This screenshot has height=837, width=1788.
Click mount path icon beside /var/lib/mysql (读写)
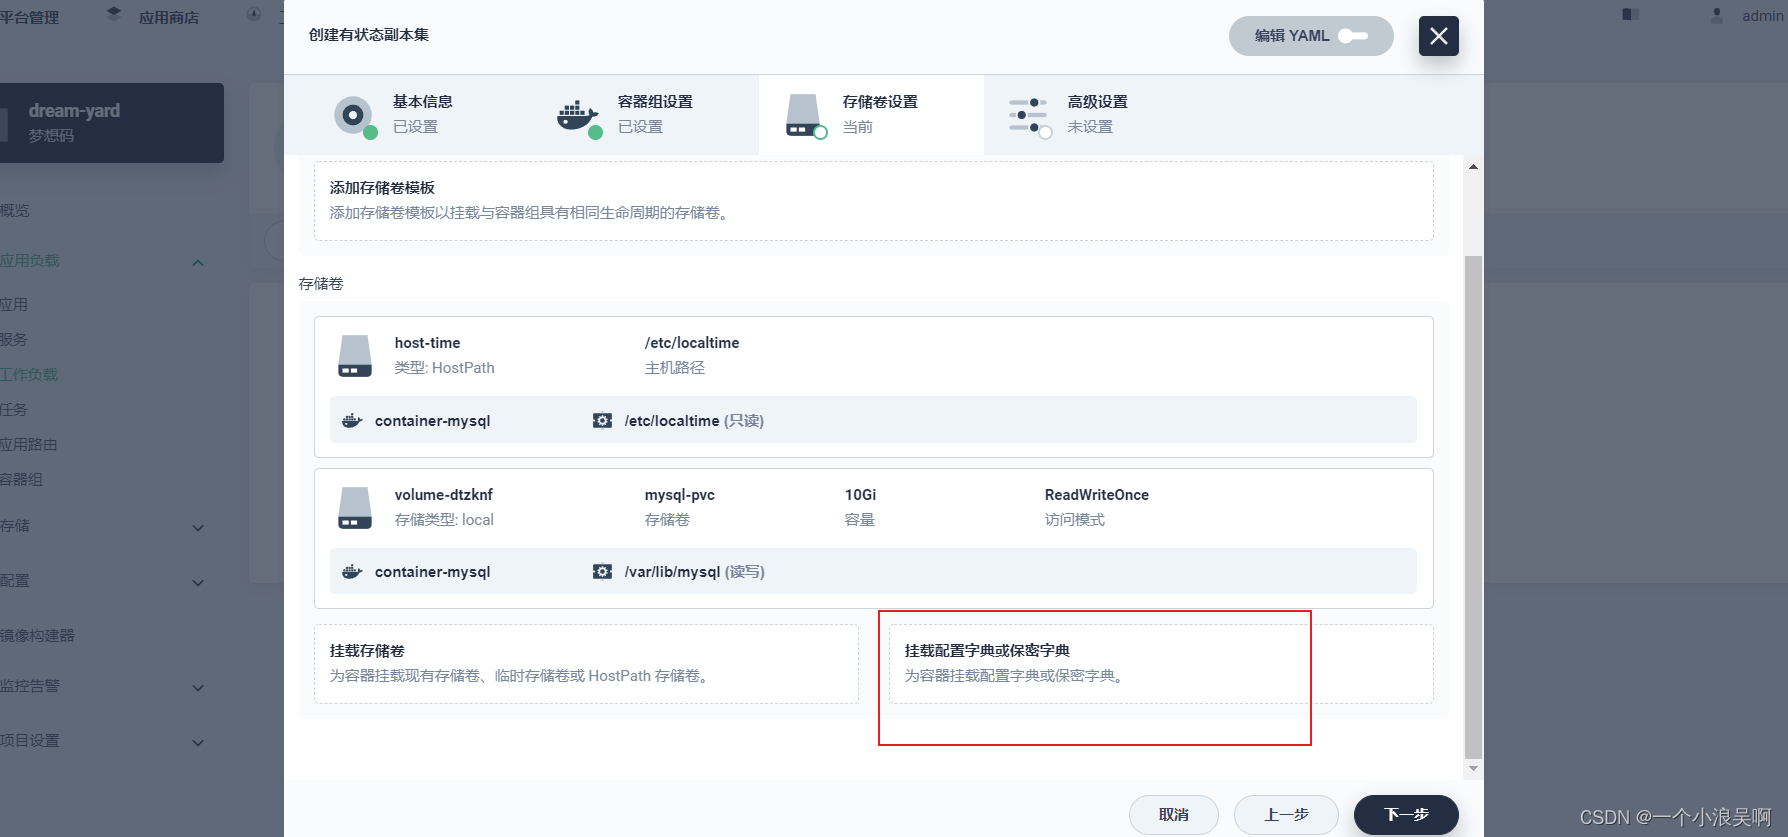tap(602, 572)
